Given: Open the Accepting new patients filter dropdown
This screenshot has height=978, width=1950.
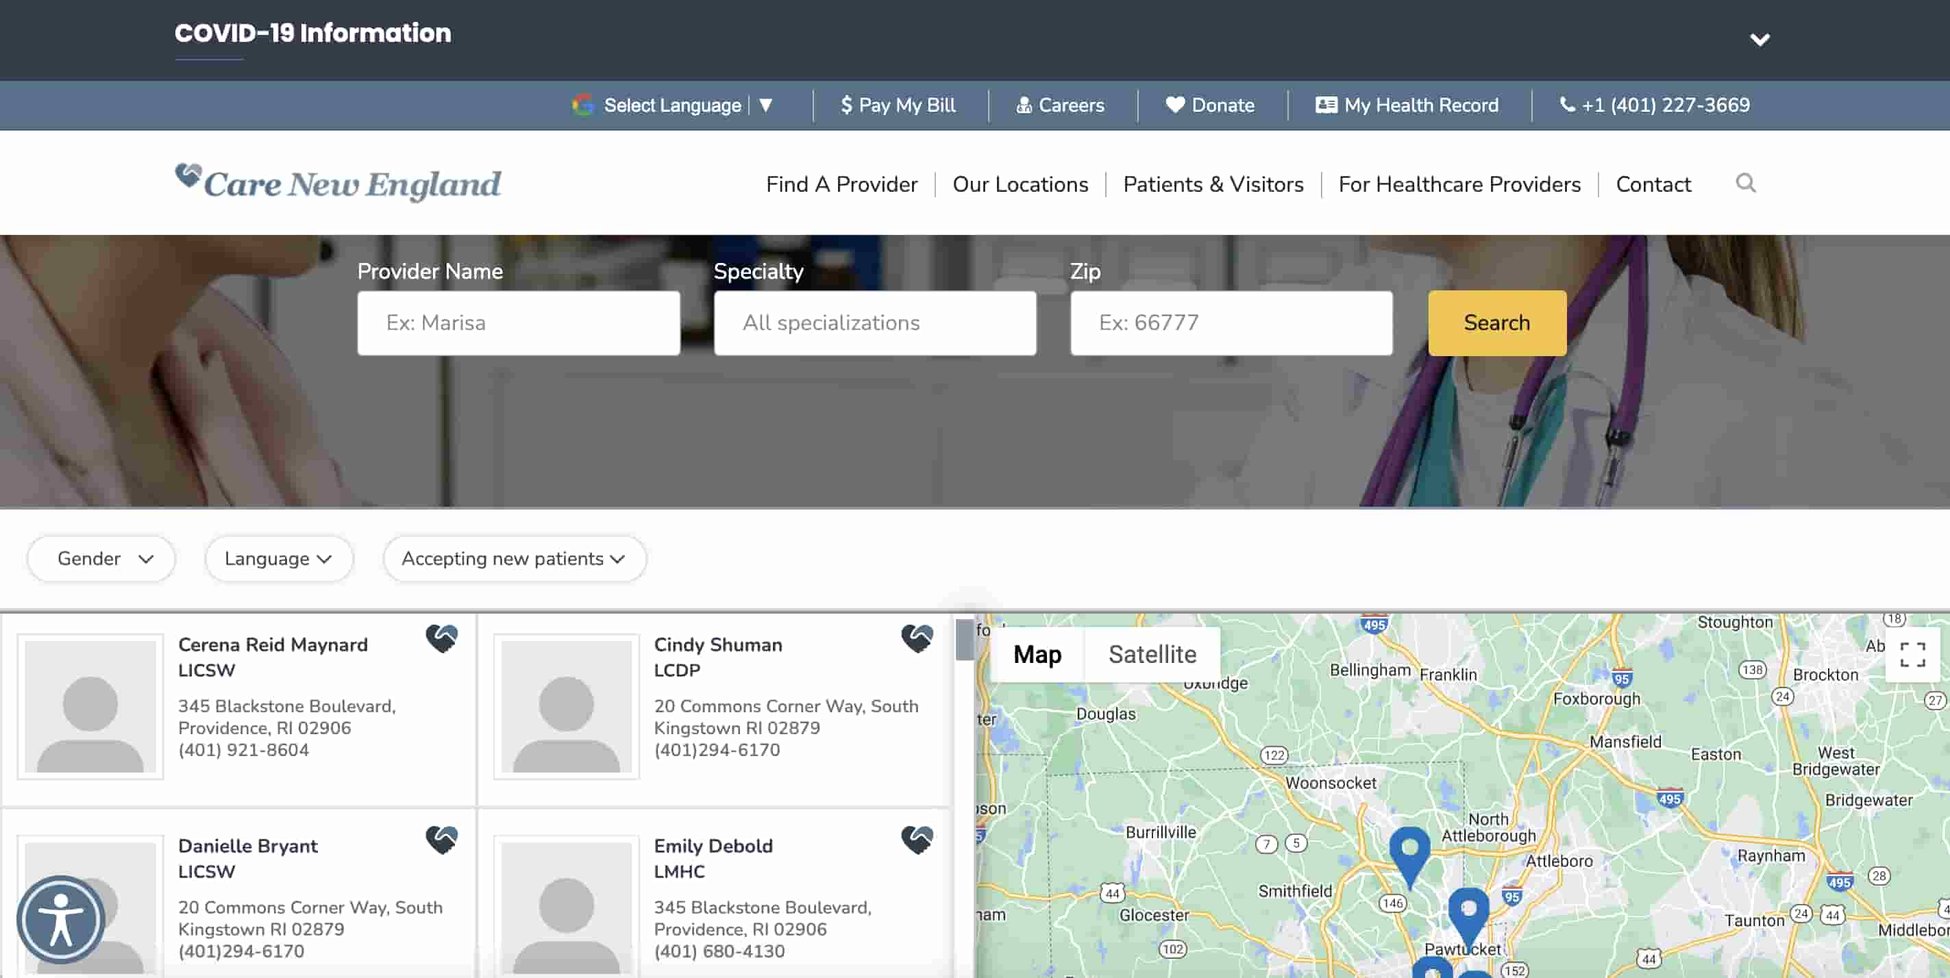Looking at the screenshot, I should 514,559.
